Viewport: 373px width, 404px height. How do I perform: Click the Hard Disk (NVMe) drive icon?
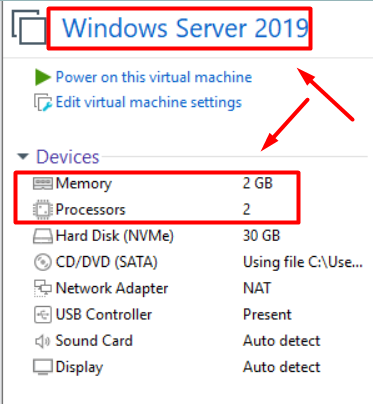[43, 236]
